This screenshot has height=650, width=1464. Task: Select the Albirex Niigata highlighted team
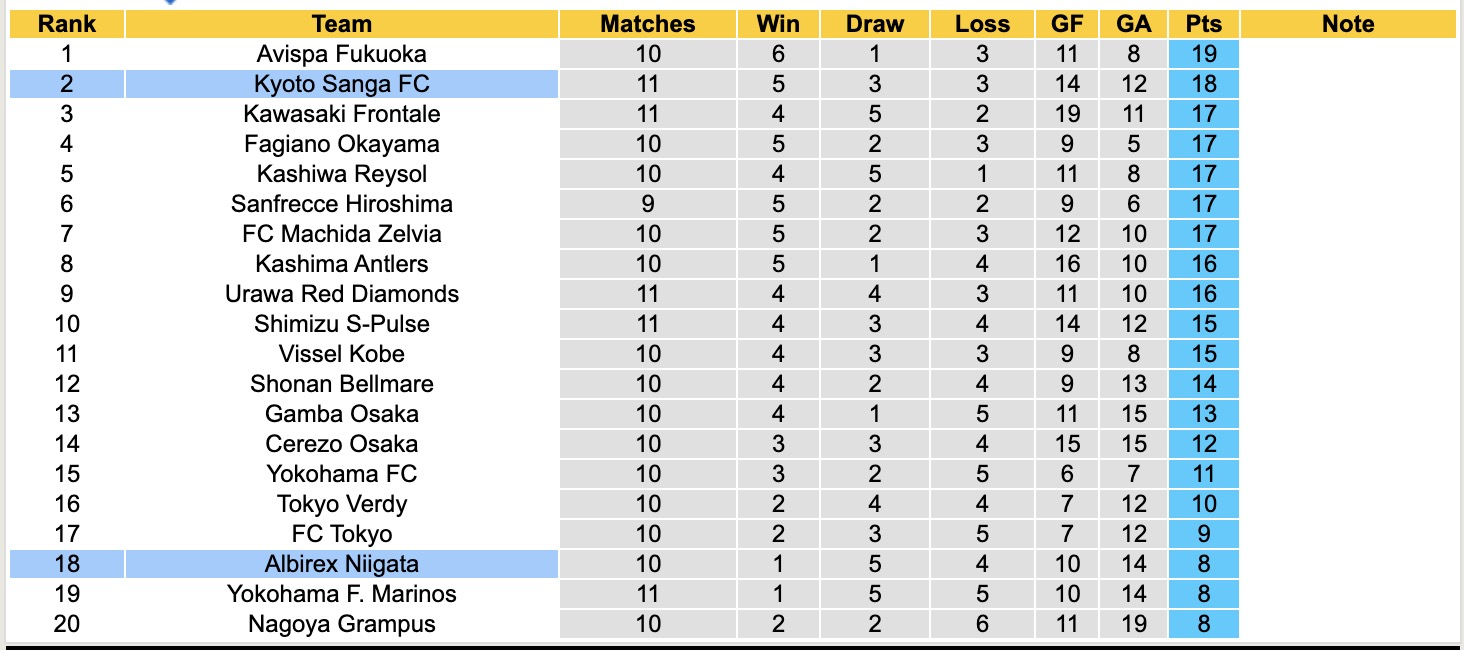pyautogui.click(x=341, y=564)
